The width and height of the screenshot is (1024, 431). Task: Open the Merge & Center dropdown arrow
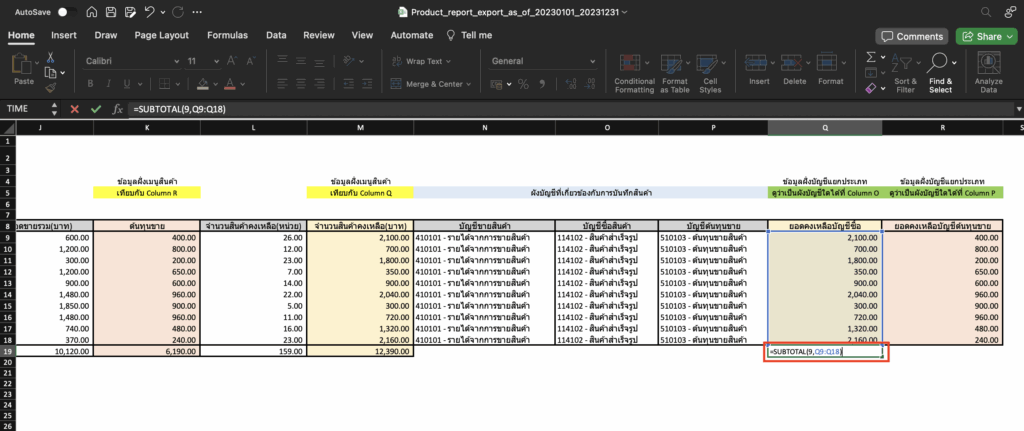click(470, 85)
